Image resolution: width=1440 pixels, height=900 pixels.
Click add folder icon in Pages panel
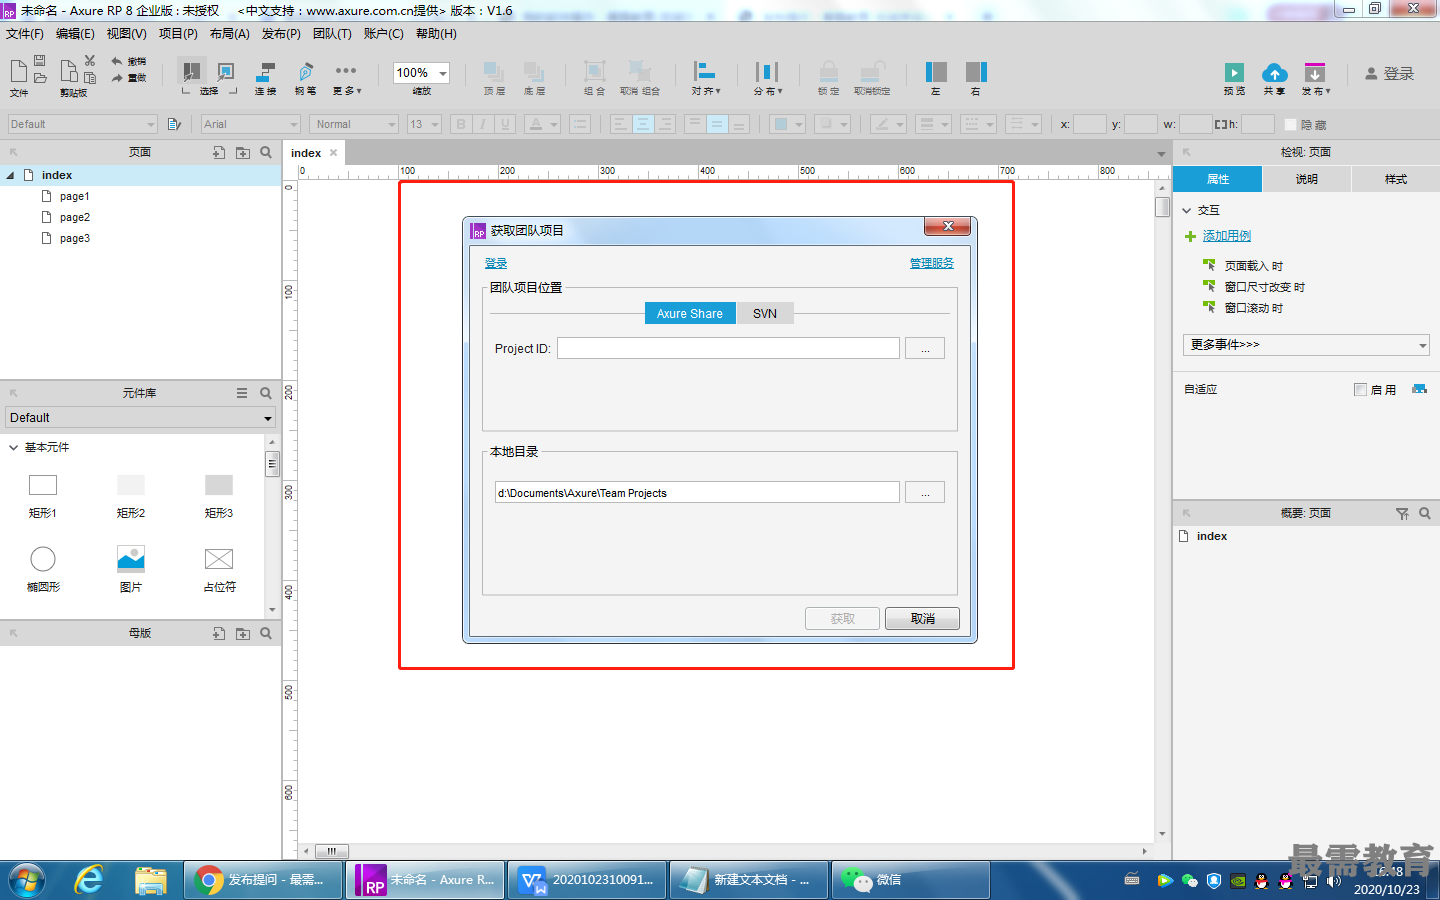click(243, 152)
